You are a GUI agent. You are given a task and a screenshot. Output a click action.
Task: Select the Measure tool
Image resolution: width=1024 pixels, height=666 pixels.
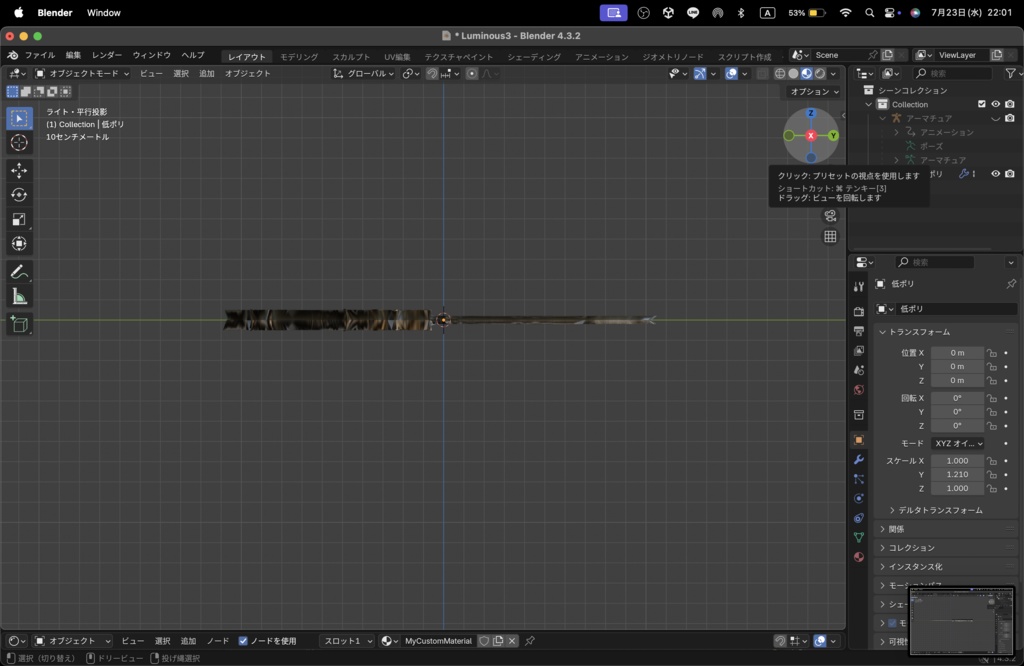coord(19,296)
